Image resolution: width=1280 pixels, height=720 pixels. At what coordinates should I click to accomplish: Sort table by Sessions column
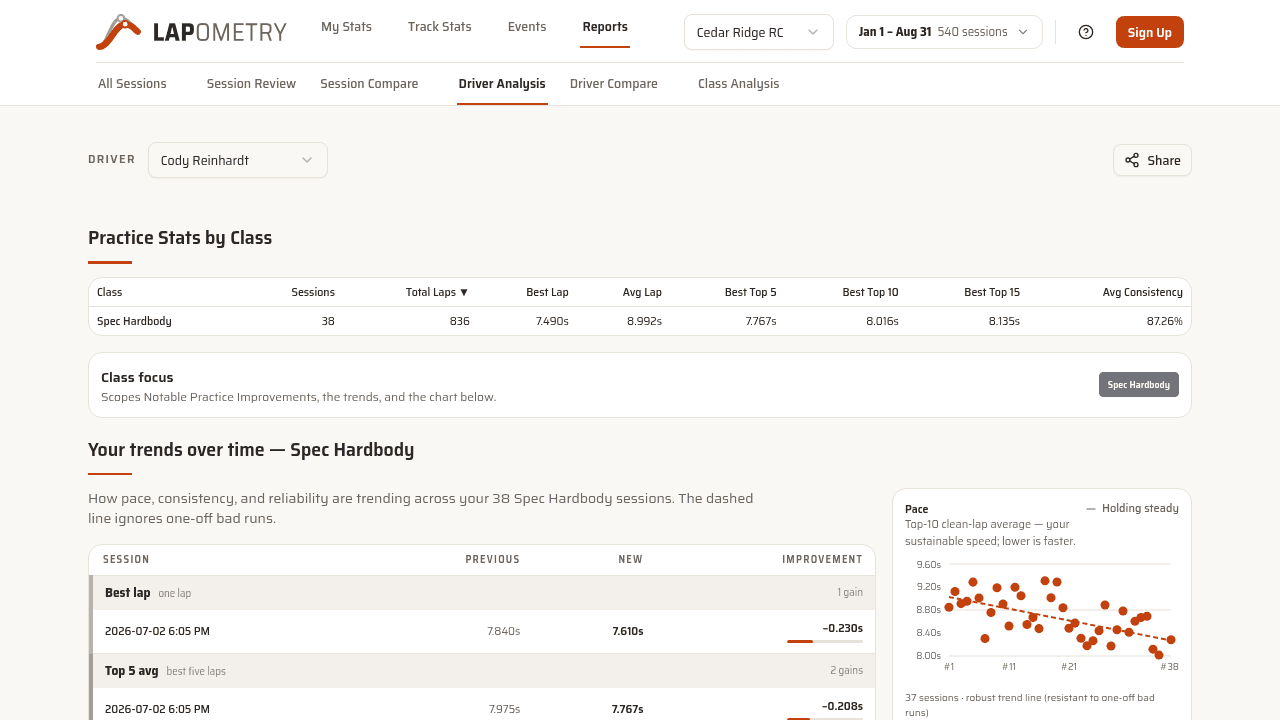[x=313, y=292]
